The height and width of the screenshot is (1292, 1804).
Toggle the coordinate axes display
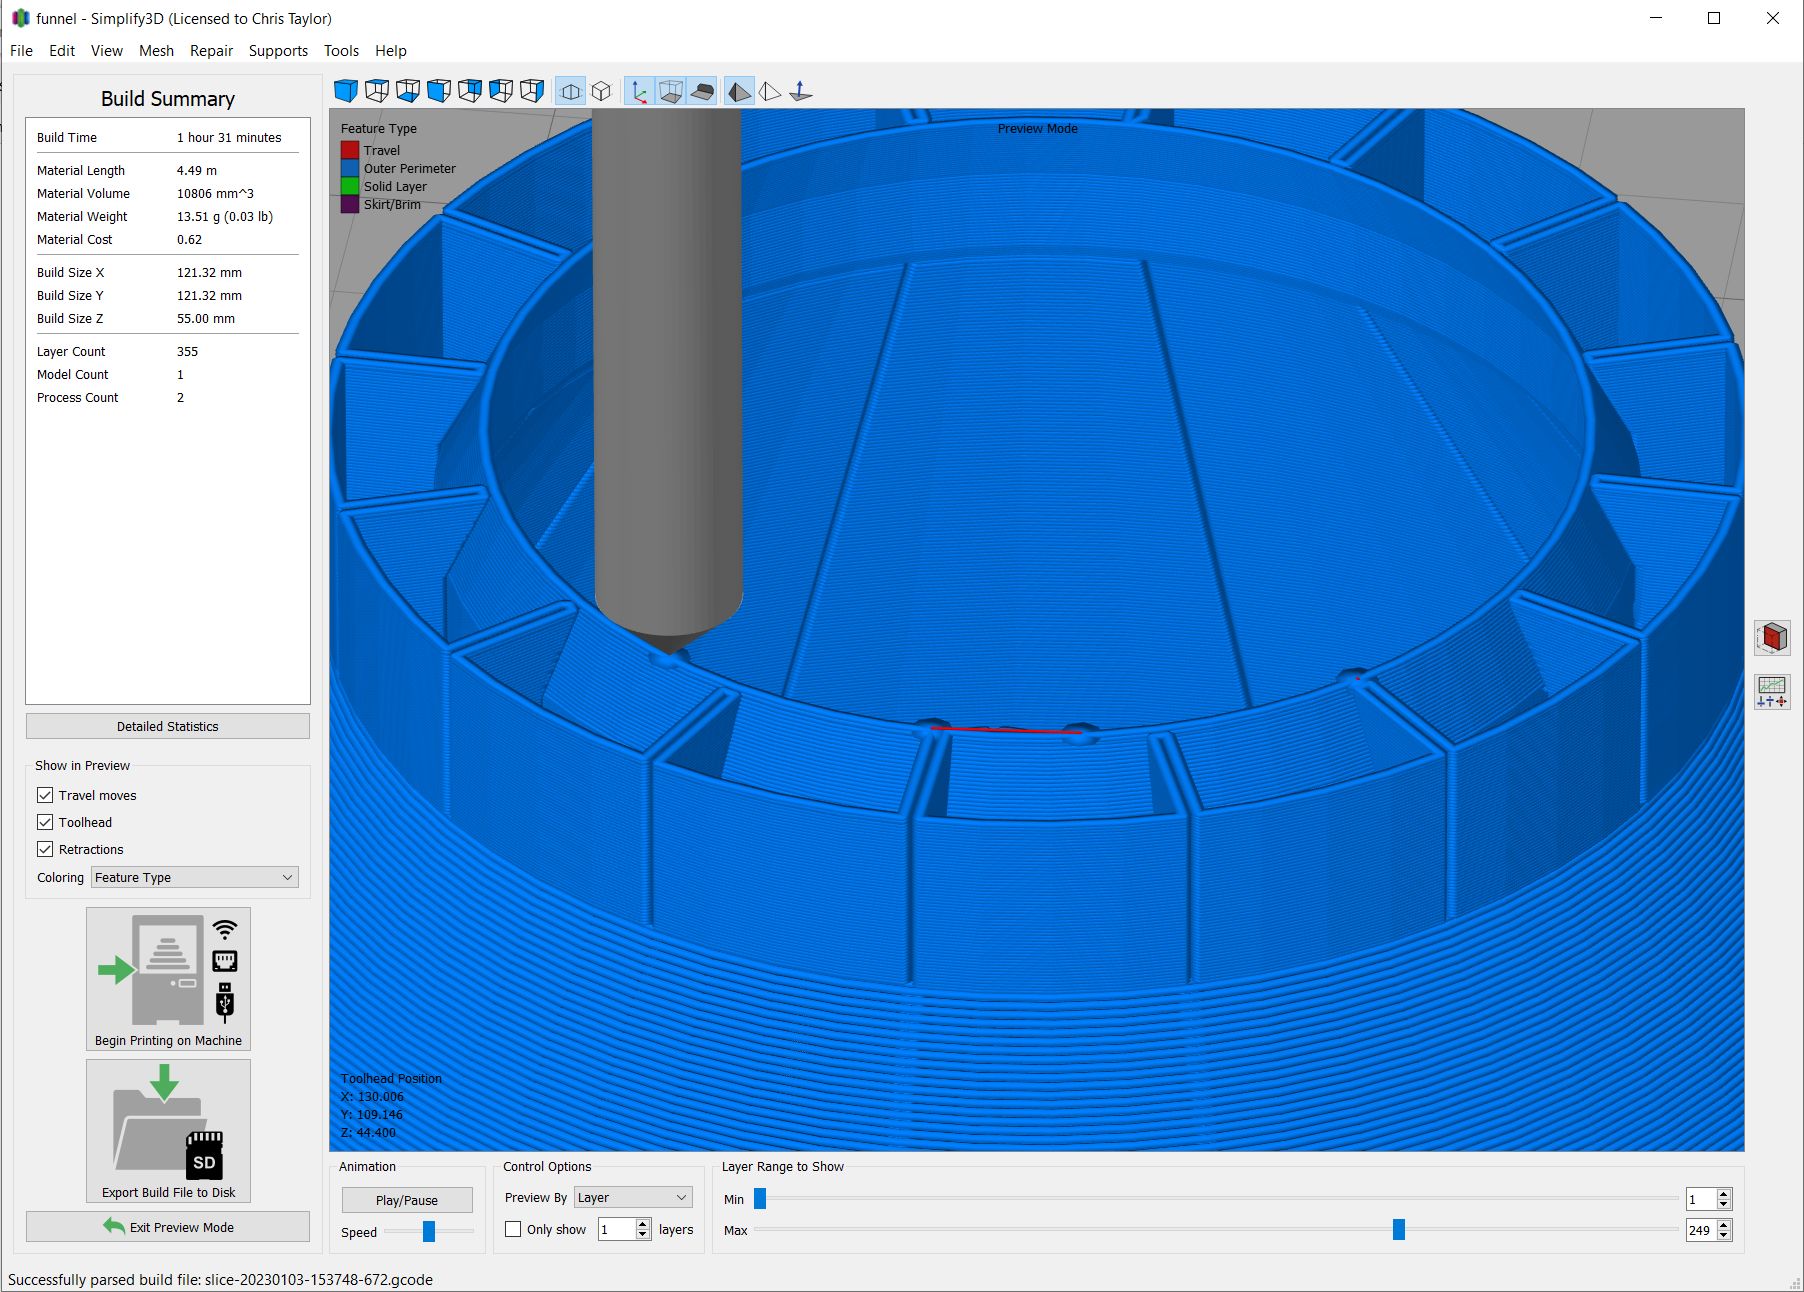(x=639, y=91)
